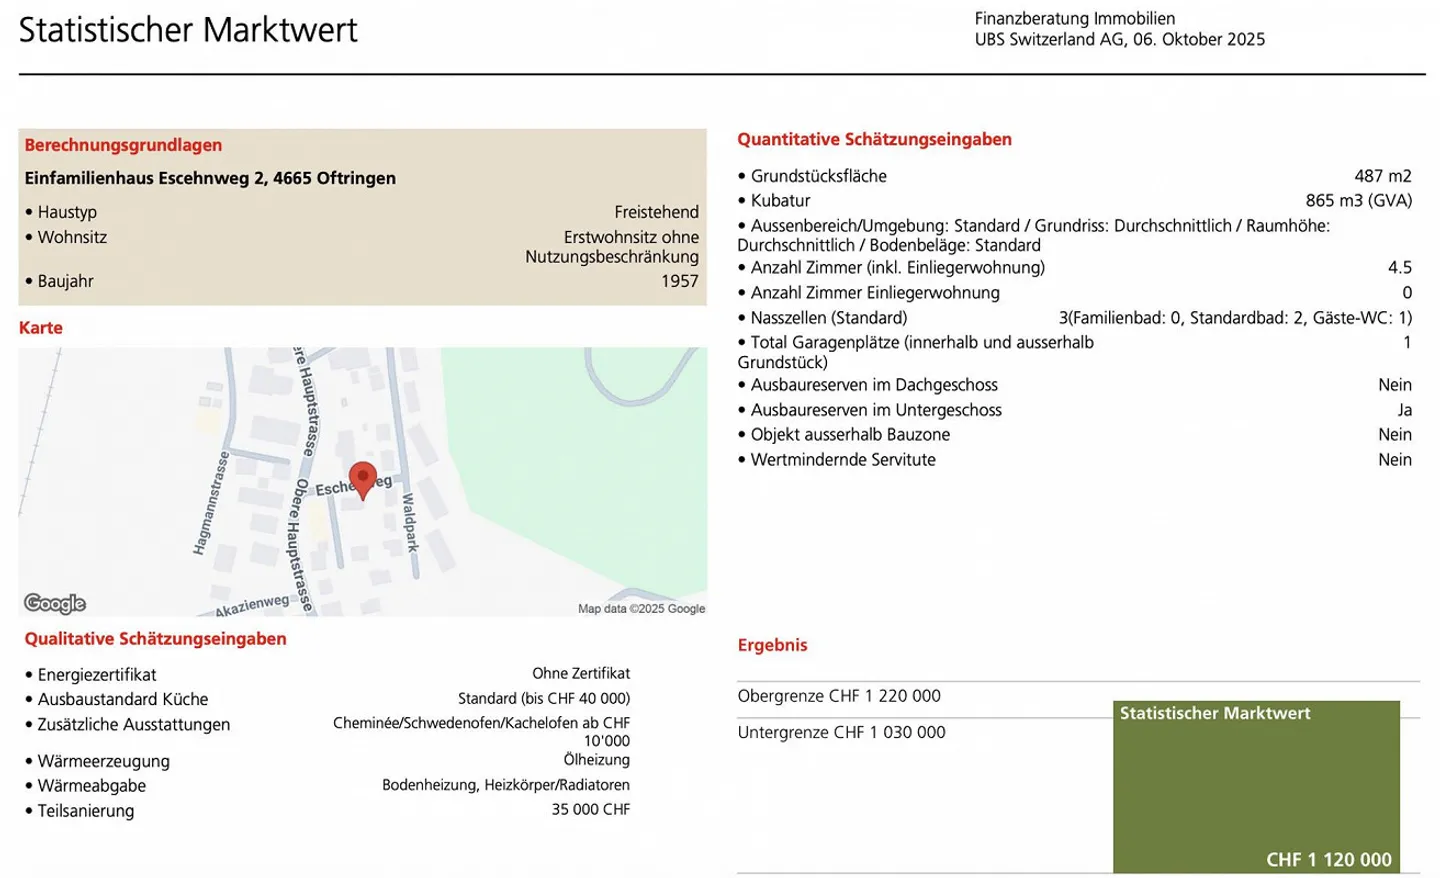Viewport: 1440px width, 878px height.
Task: Click the Obergrenze CHF 1 220 000 line
Action: [838, 696]
